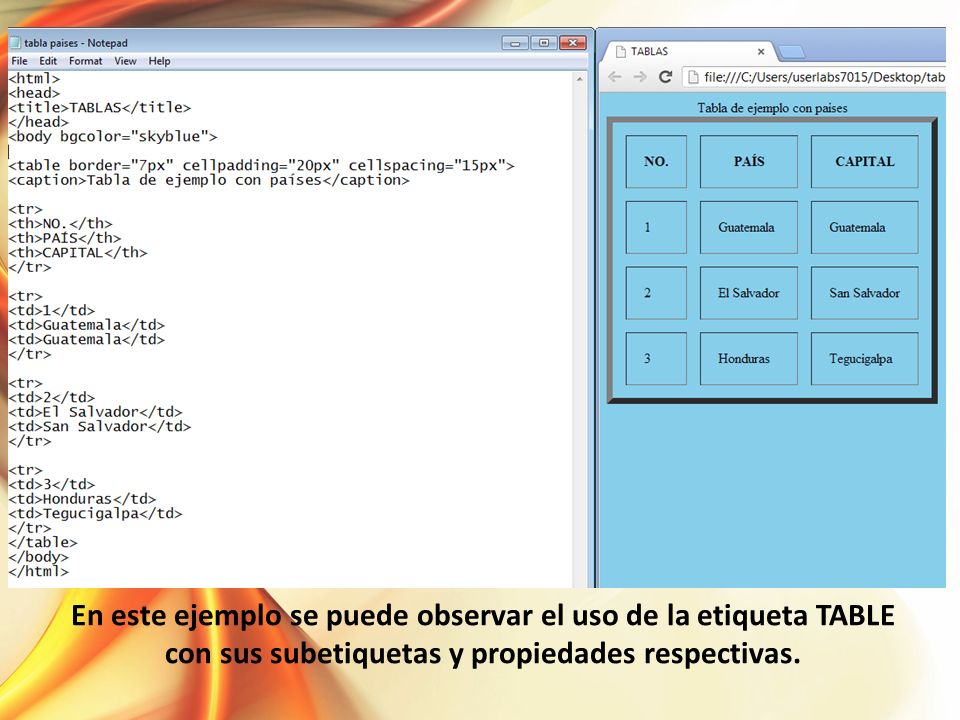Click the NO. table header cell
The width and height of the screenshot is (960, 720).
point(656,162)
